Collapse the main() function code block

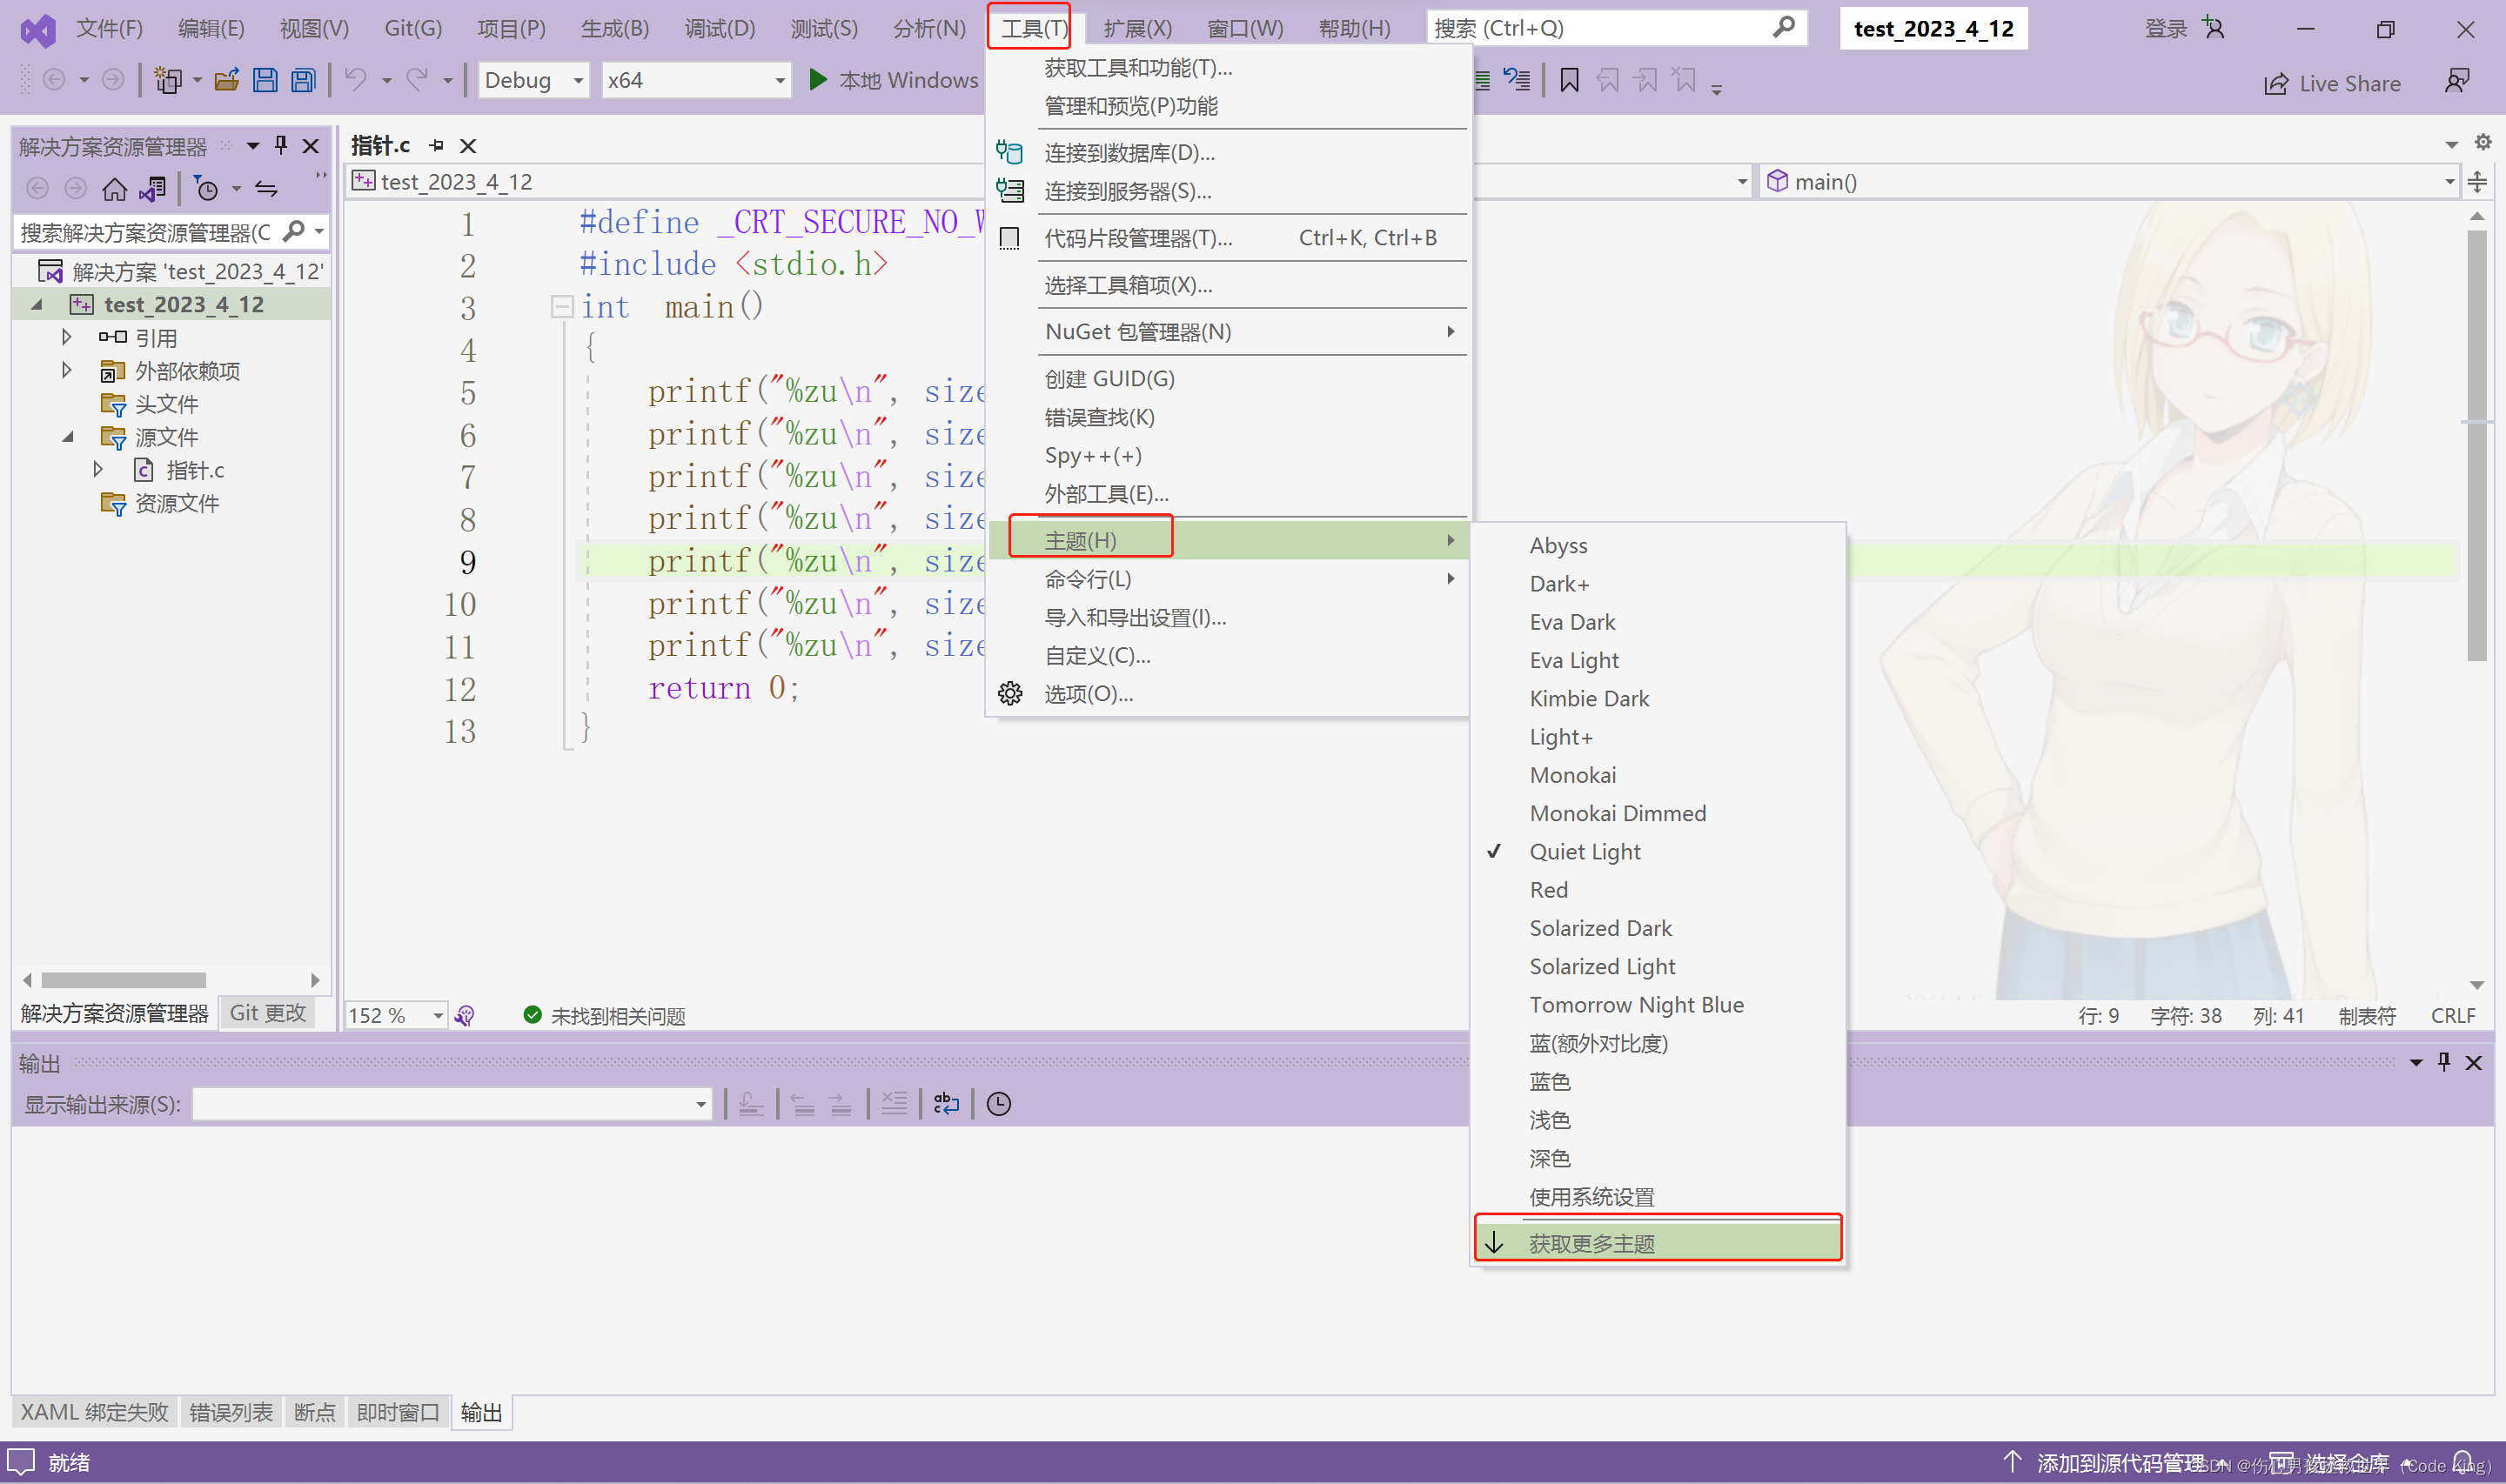click(561, 306)
